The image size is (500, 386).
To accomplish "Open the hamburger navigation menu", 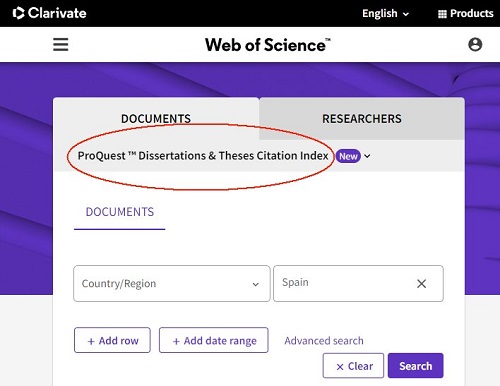I will tap(61, 44).
